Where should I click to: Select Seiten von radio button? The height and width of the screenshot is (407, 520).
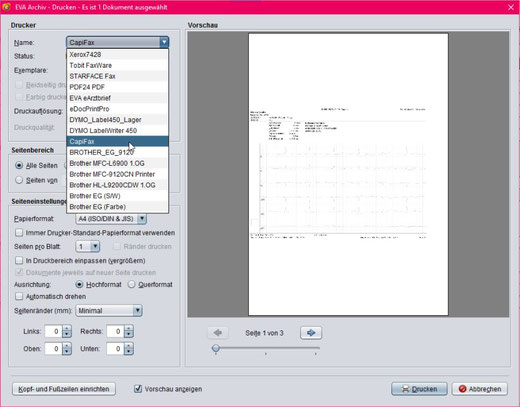(x=19, y=180)
